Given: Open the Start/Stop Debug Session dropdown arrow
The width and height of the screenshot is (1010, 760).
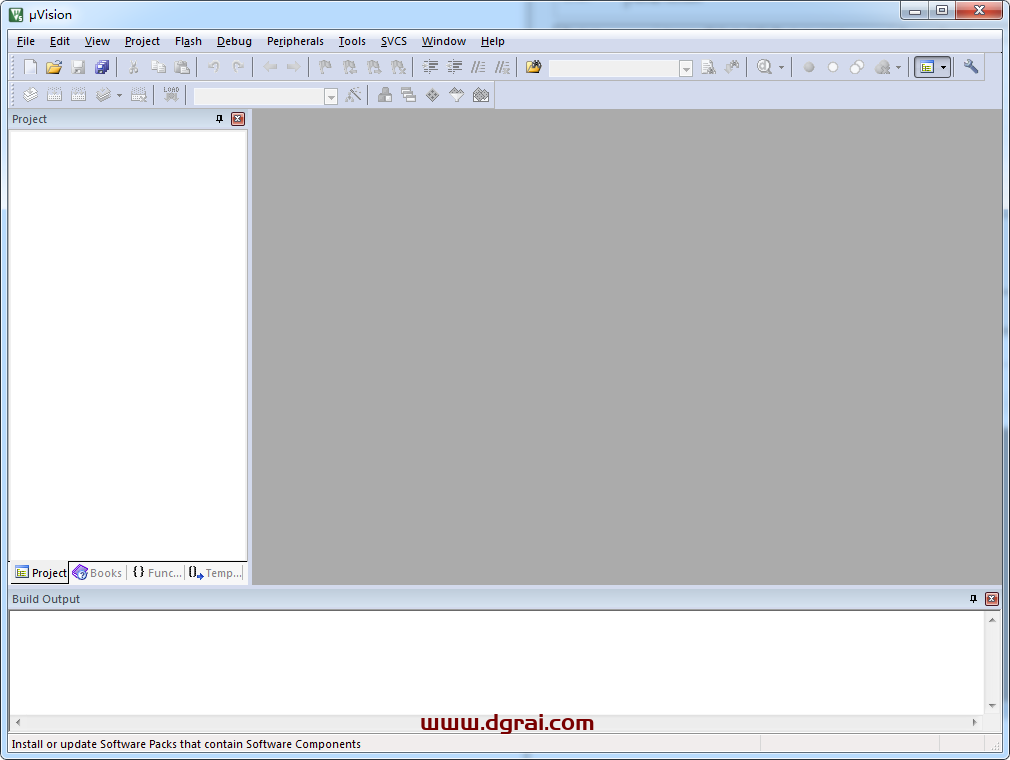Looking at the screenshot, I should (x=781, y=68).
